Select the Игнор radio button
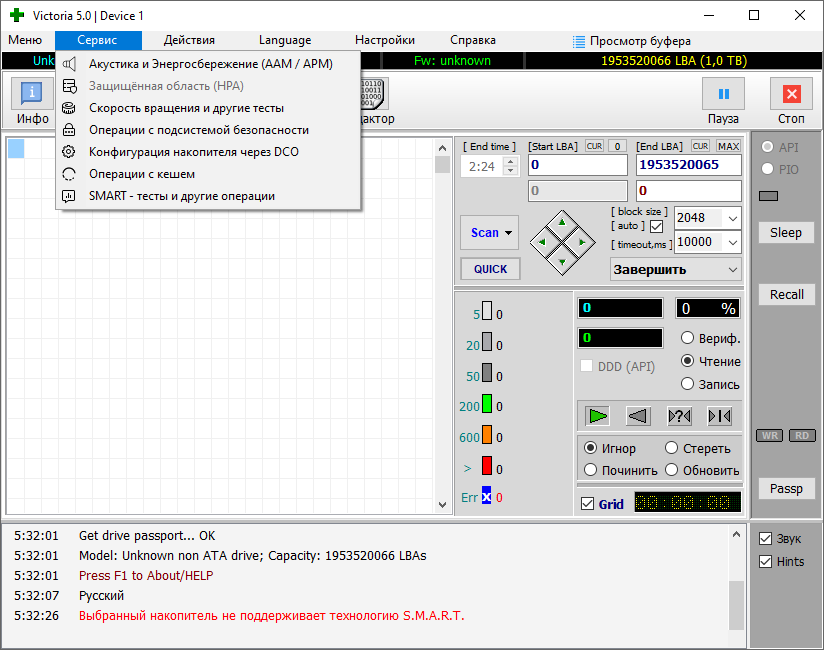The image size is (824, 650). (590, 448)
